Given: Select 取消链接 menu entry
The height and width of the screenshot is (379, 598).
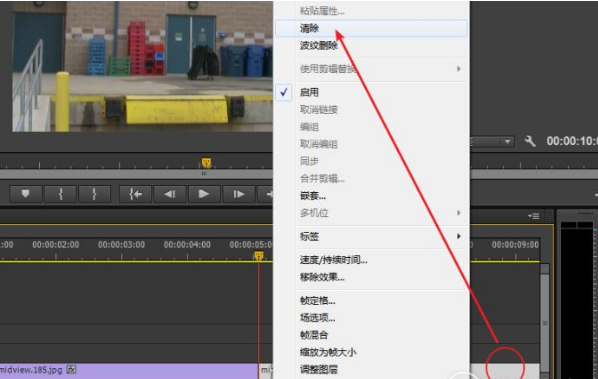Looking at the screenshot, I should click(x=371, y=110).
